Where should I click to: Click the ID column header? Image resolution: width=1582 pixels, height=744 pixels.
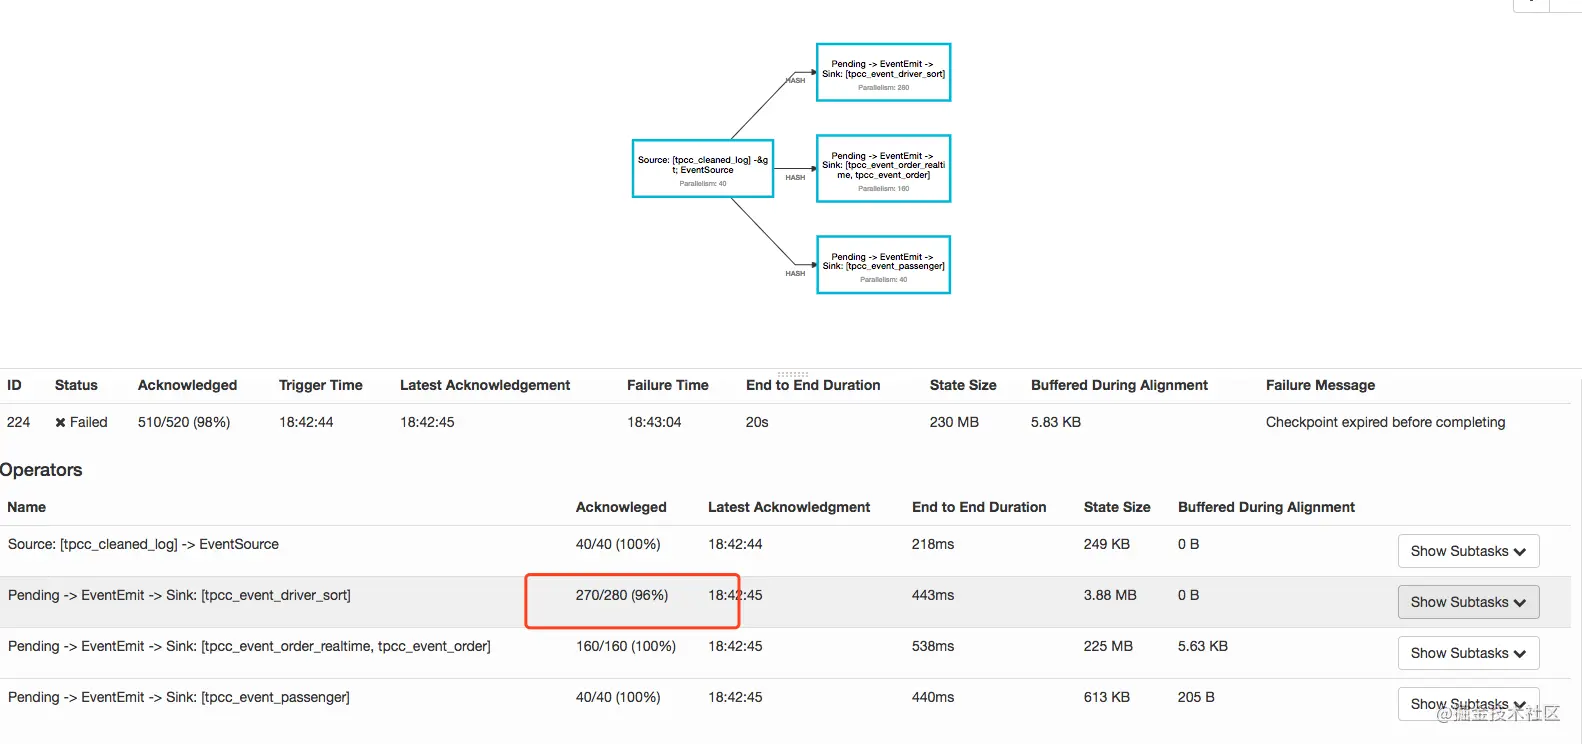tap(14, 385)
